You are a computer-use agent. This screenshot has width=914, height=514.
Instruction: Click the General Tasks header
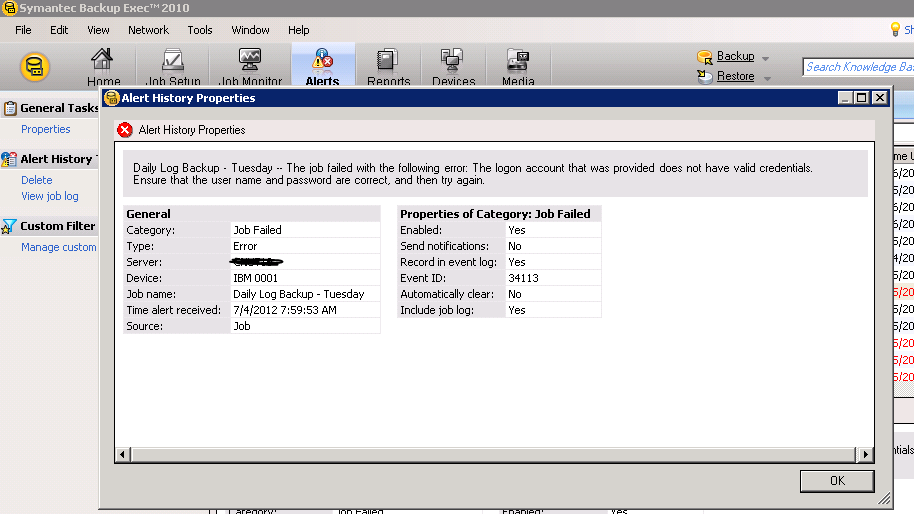[59, 108]
